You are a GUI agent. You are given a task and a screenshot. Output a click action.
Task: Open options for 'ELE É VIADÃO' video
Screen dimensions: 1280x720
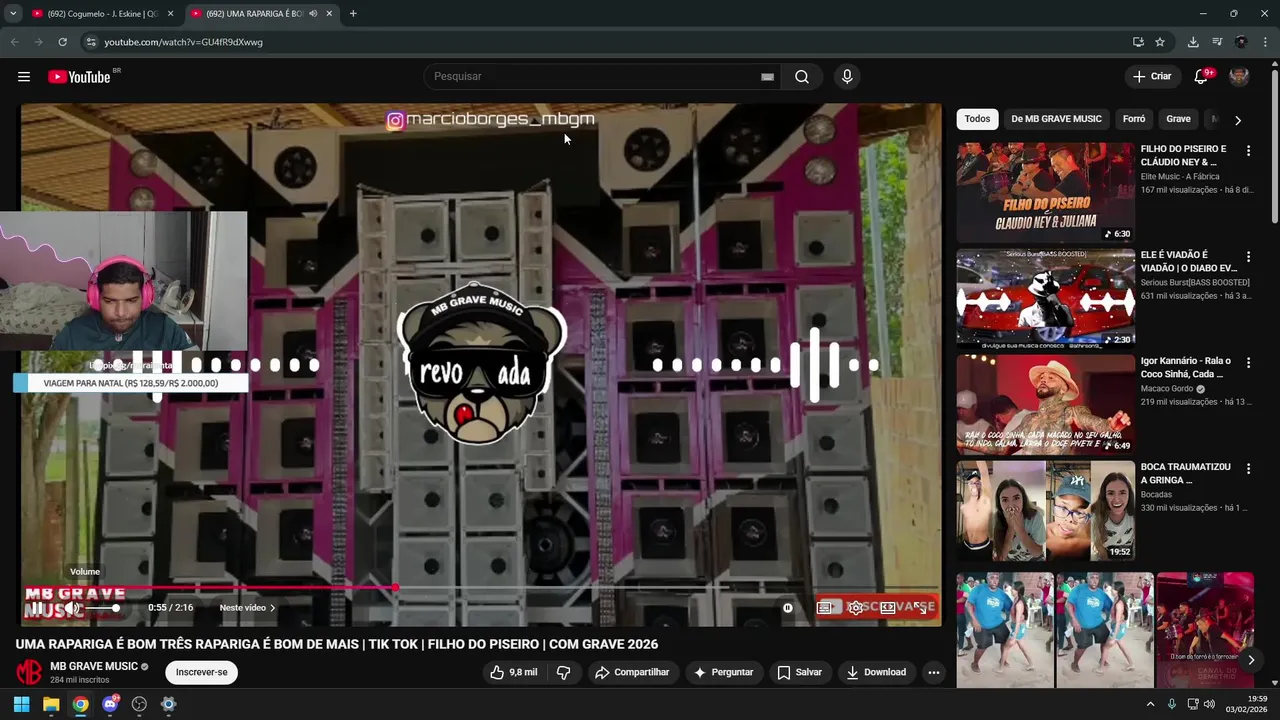pyautogui.click(x=1248, y=257)
